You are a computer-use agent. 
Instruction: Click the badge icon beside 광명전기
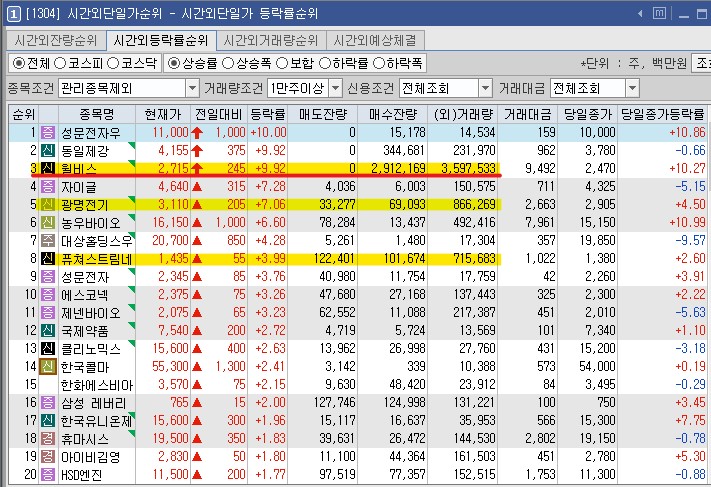[48, 205]
